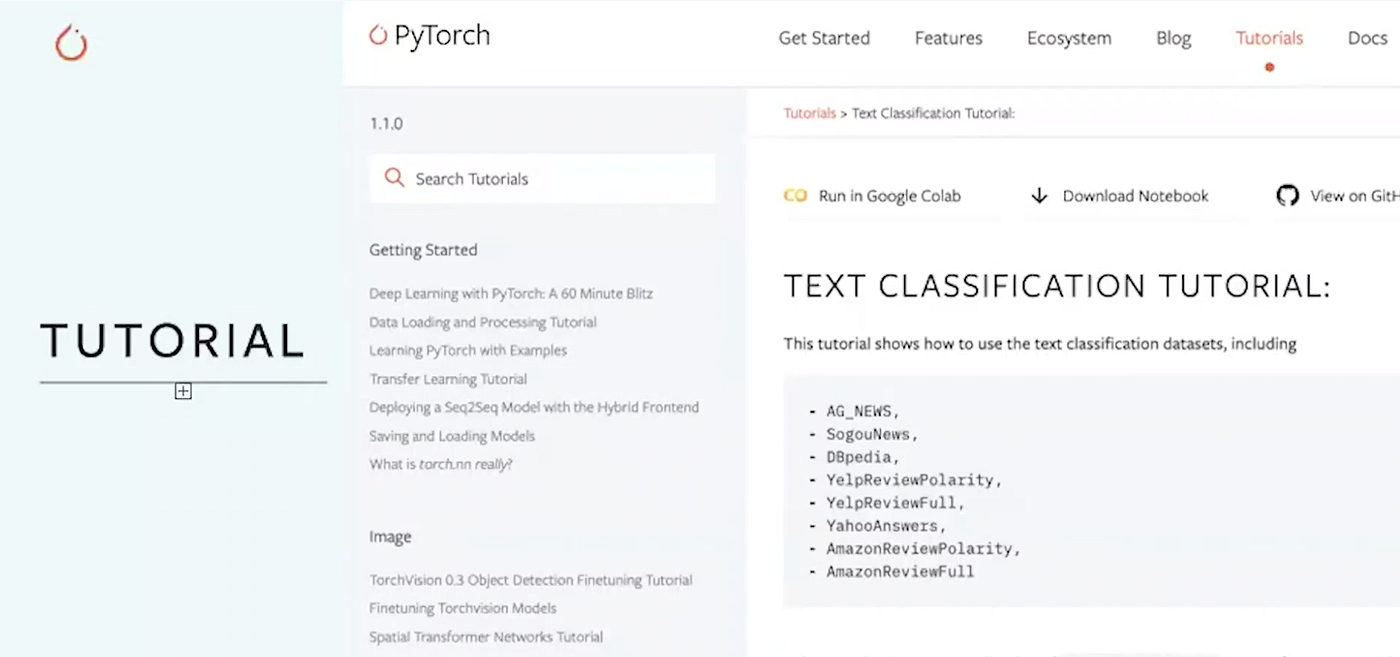Click into the Search Tutorials field

tap(542, 178)
